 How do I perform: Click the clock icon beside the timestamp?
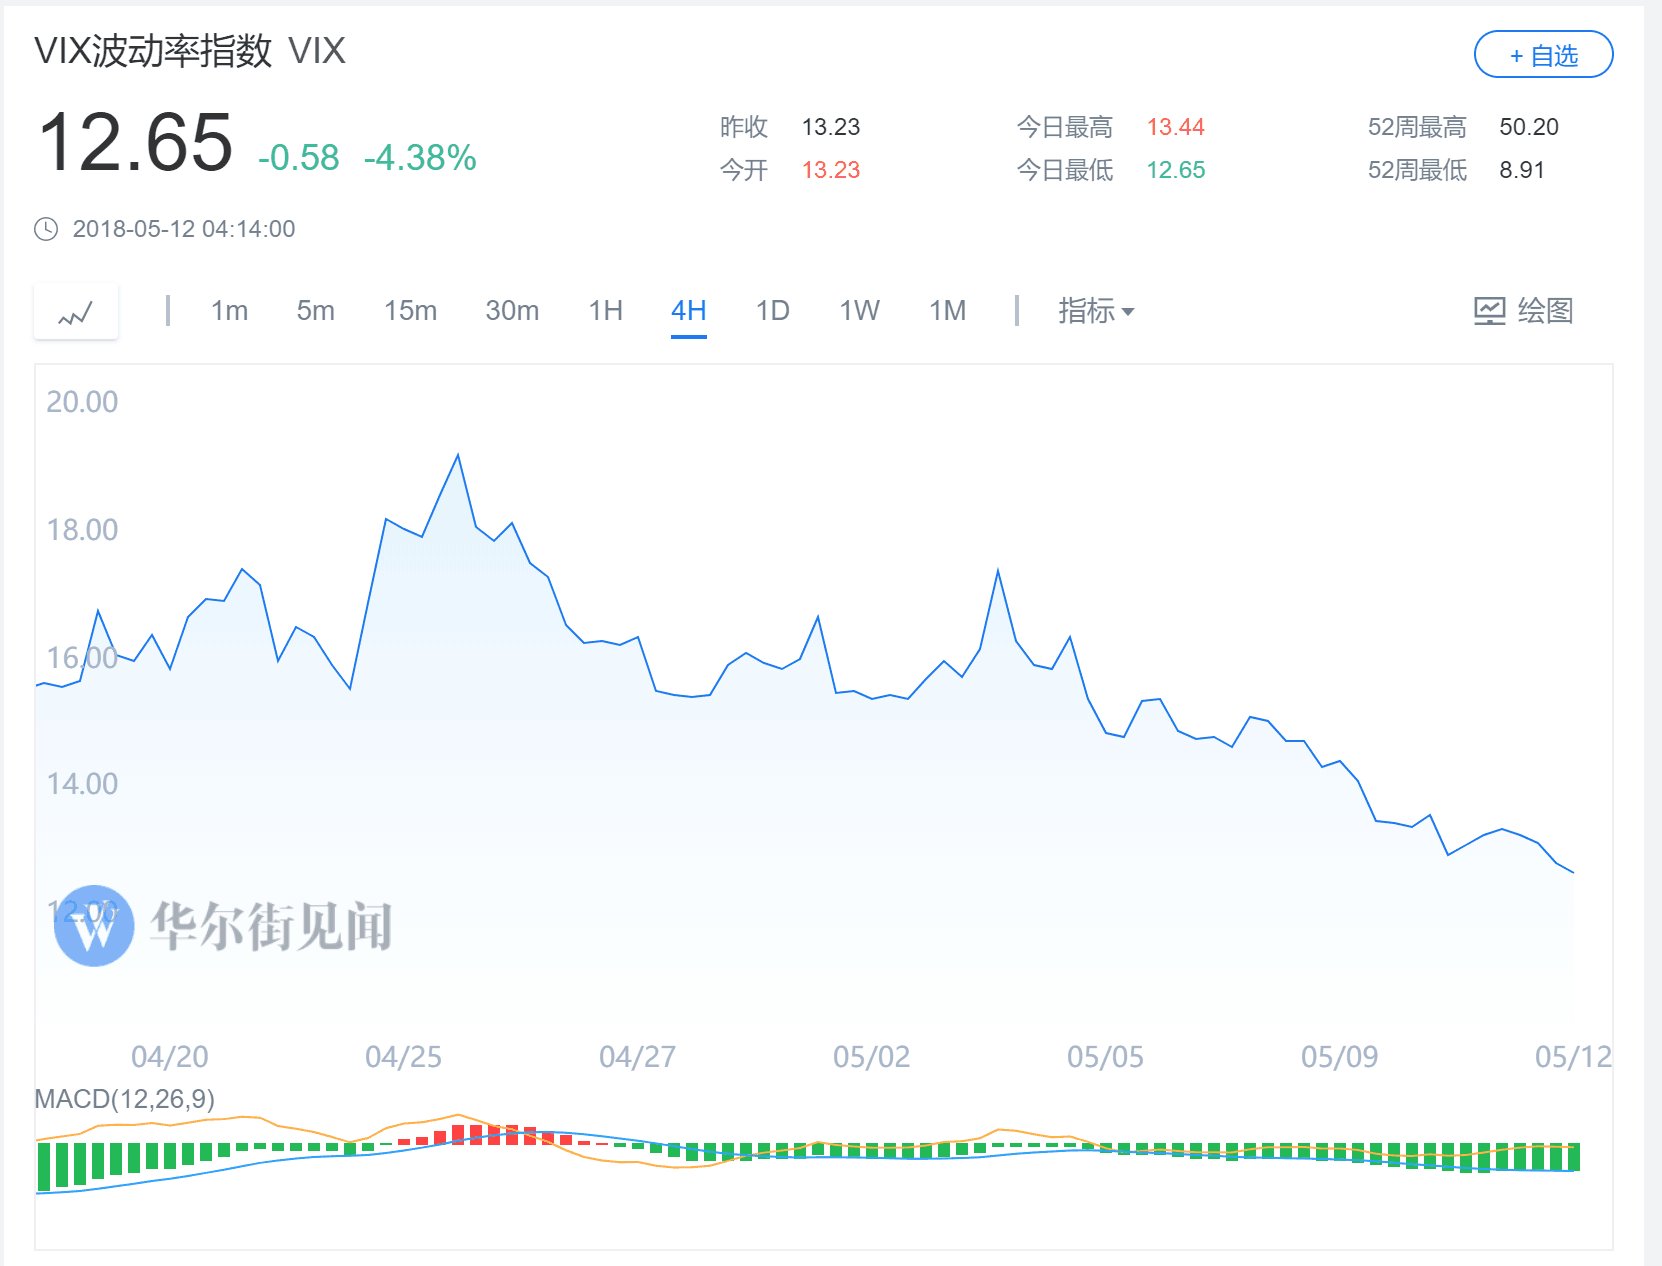[x=46, y=229]
